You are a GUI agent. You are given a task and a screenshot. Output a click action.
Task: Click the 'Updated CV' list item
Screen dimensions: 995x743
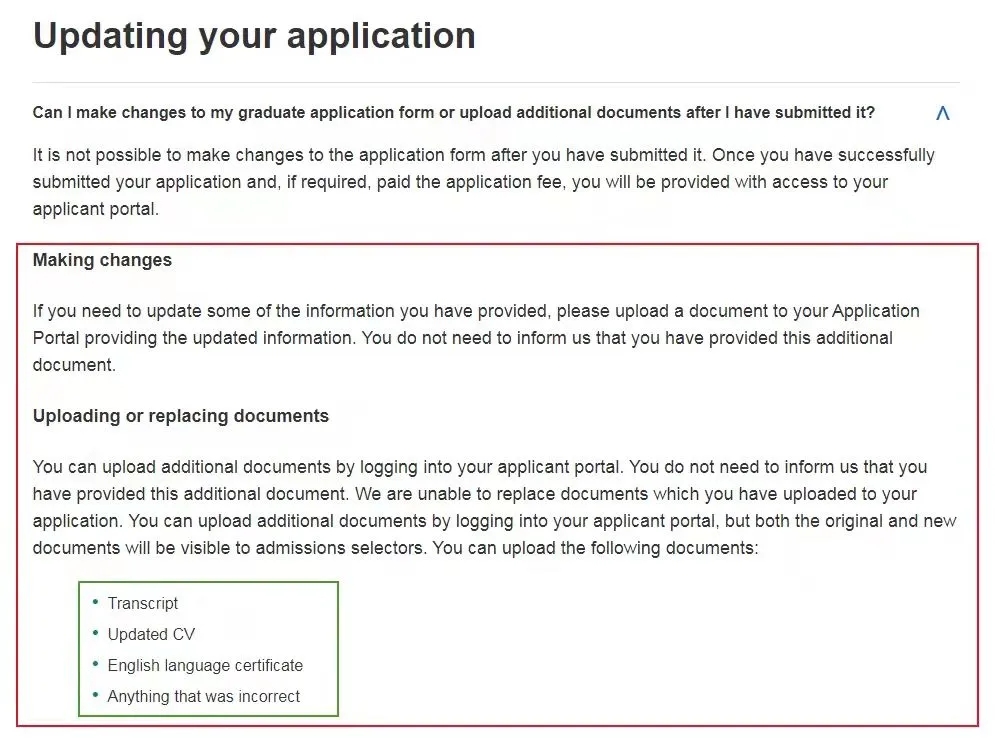pyautogui.click(x=151, y=635)
